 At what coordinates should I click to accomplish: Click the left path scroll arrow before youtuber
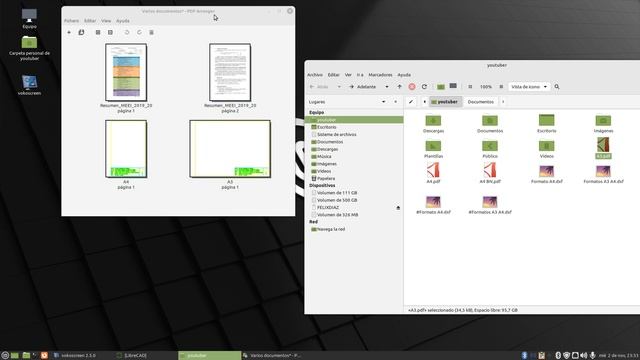pos(424,102)
